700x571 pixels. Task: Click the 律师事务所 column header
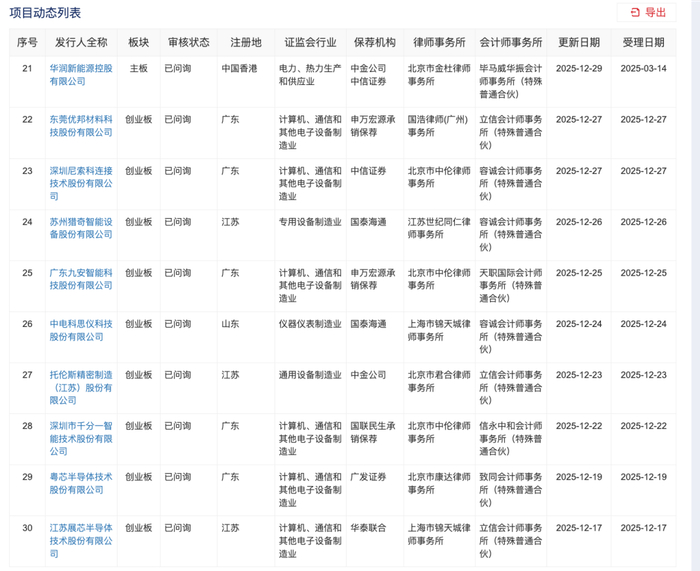439,42
